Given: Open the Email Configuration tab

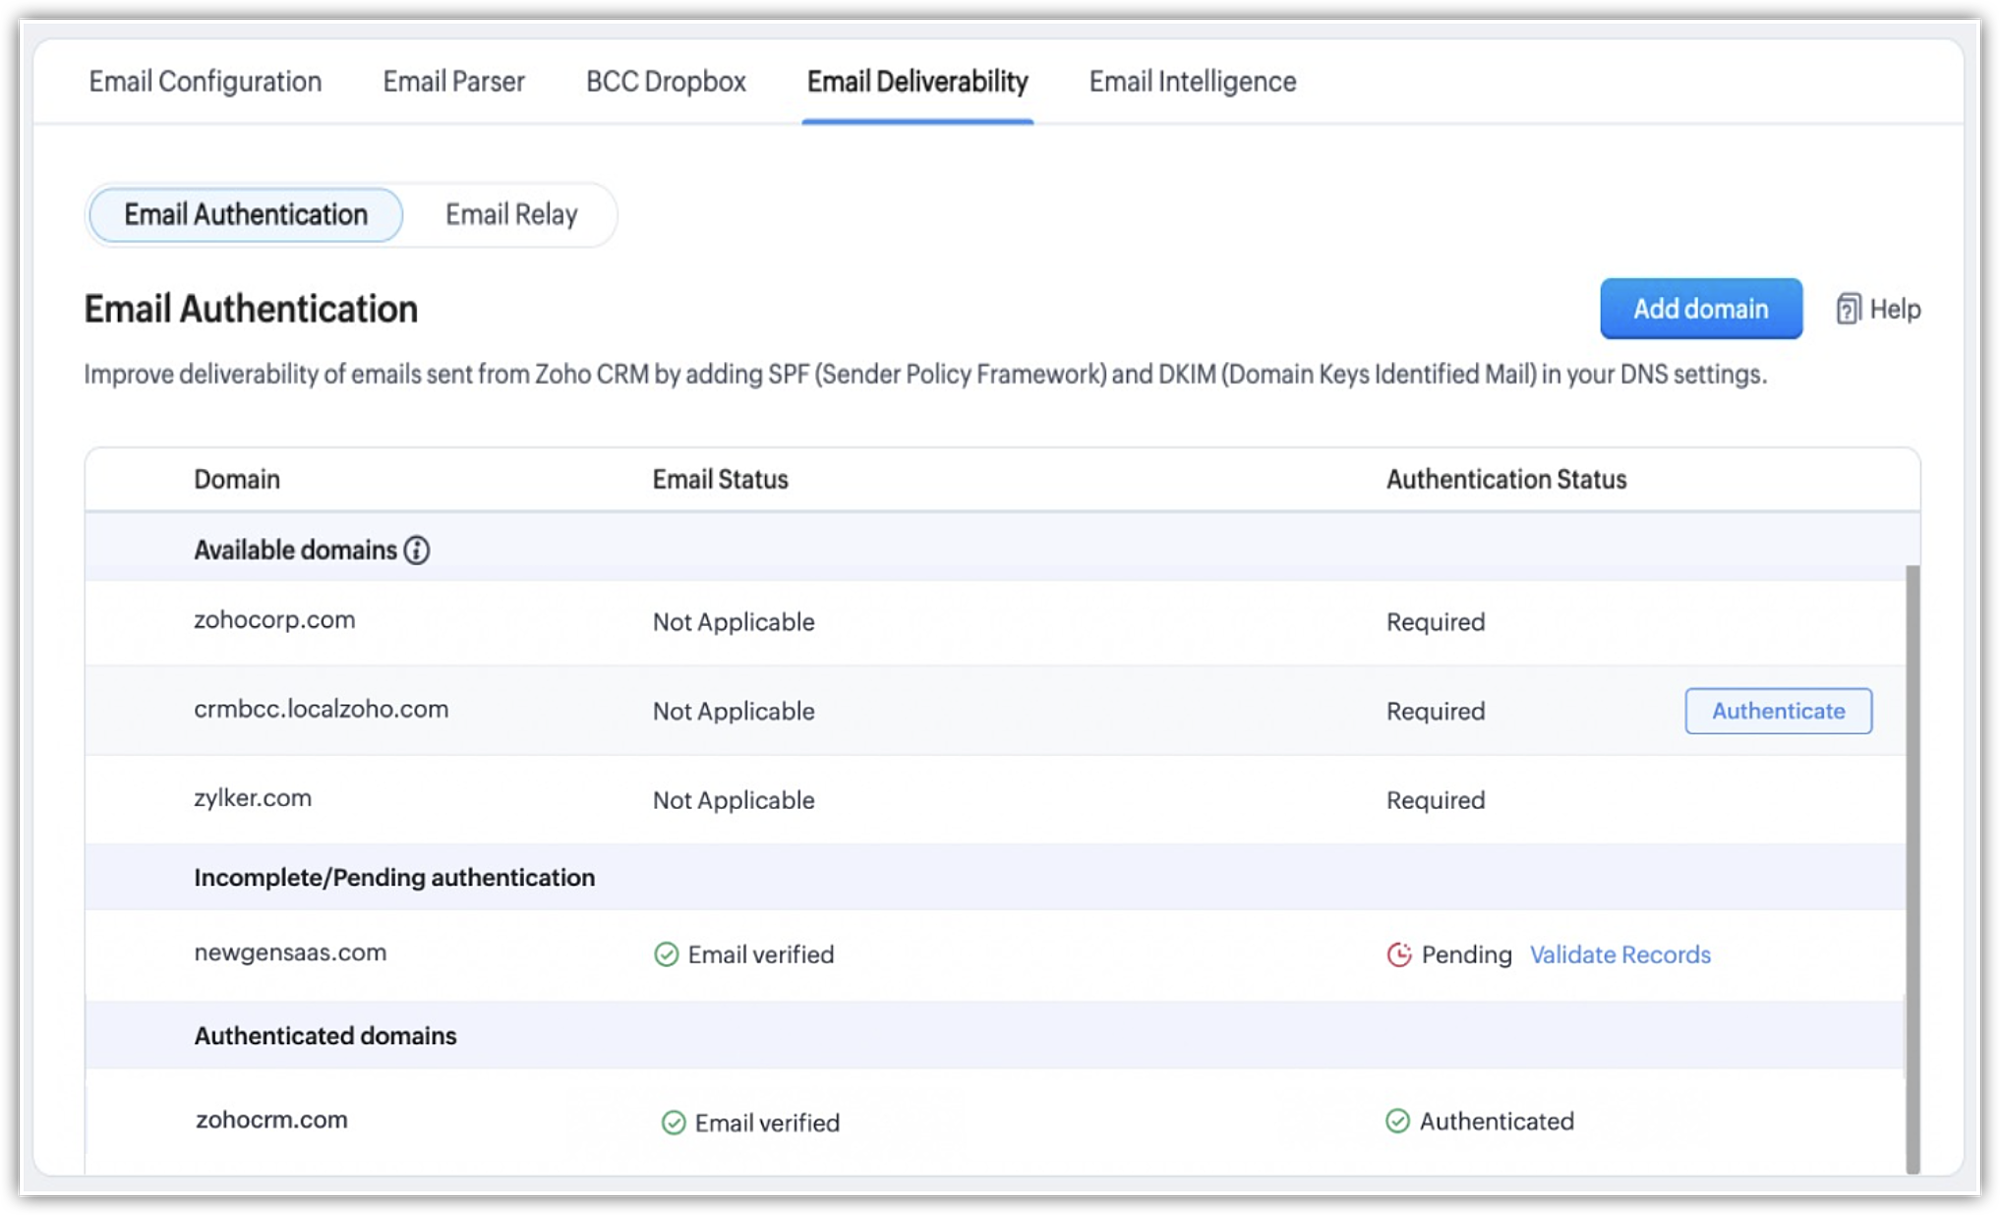Looking at the screenshot, I should [205, 82].
